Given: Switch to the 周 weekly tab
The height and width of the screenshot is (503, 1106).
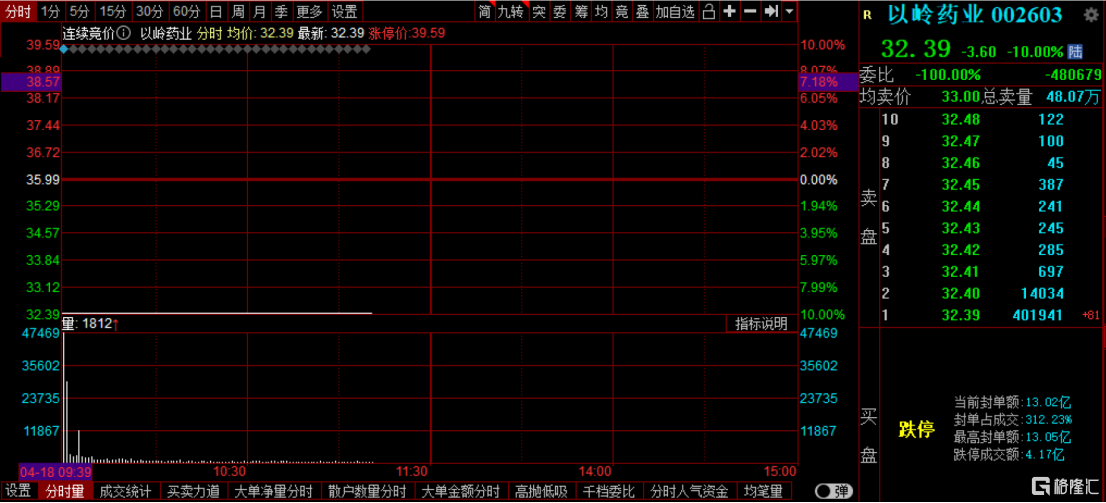Looking at the screenshot, I should [x=238, y=11].
